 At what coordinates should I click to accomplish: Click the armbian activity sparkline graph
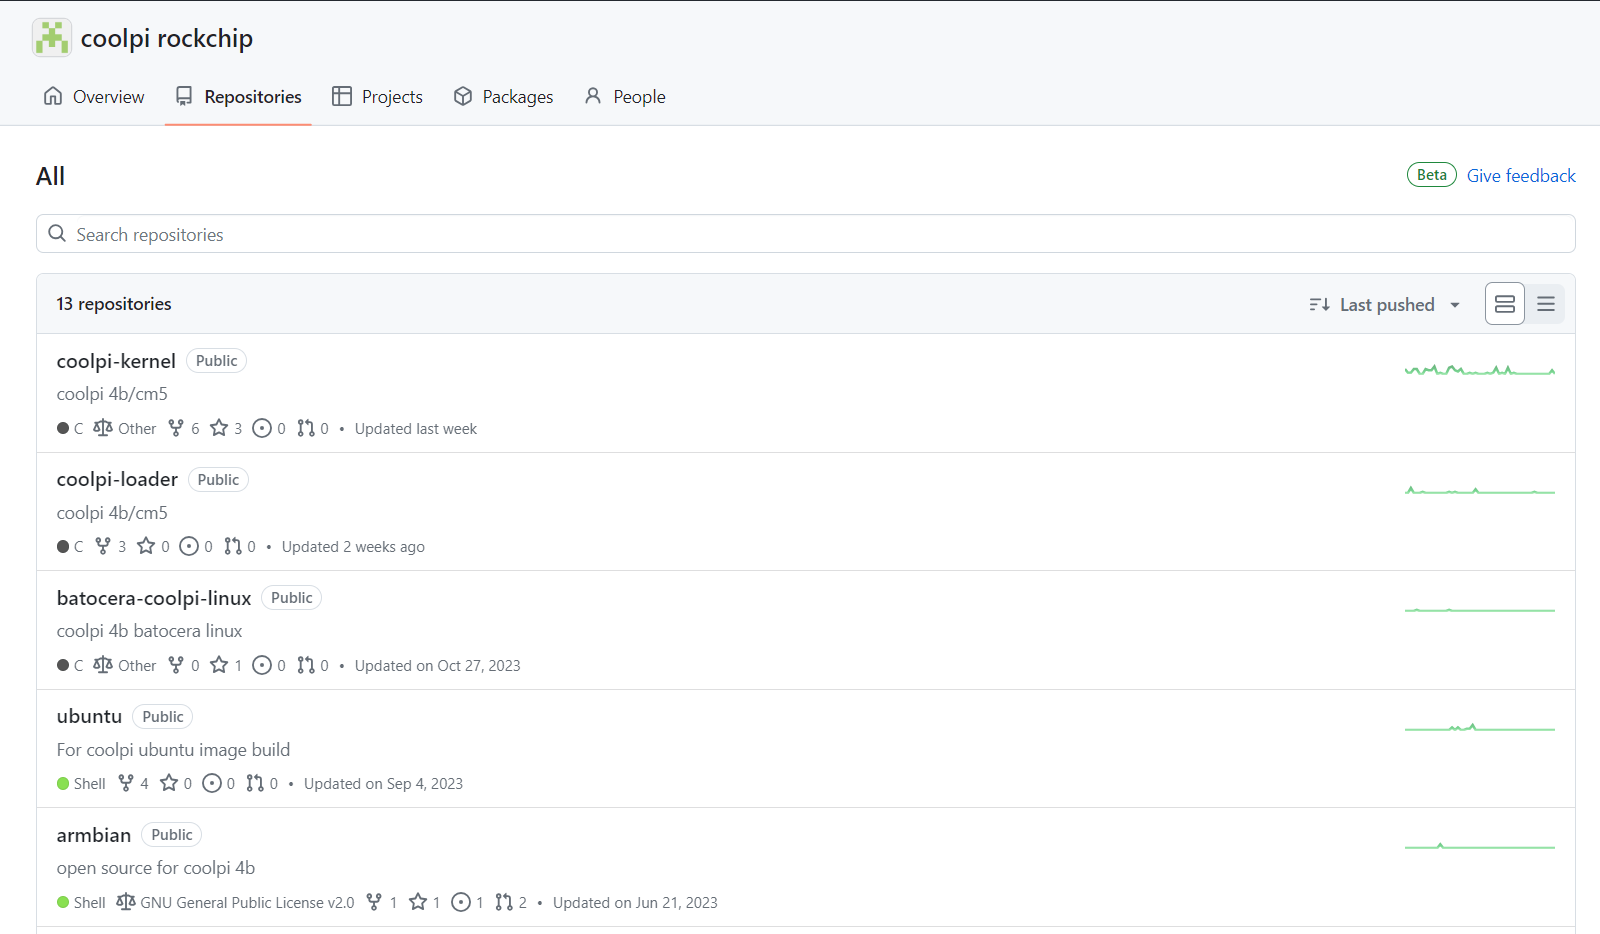point(1480,846)
